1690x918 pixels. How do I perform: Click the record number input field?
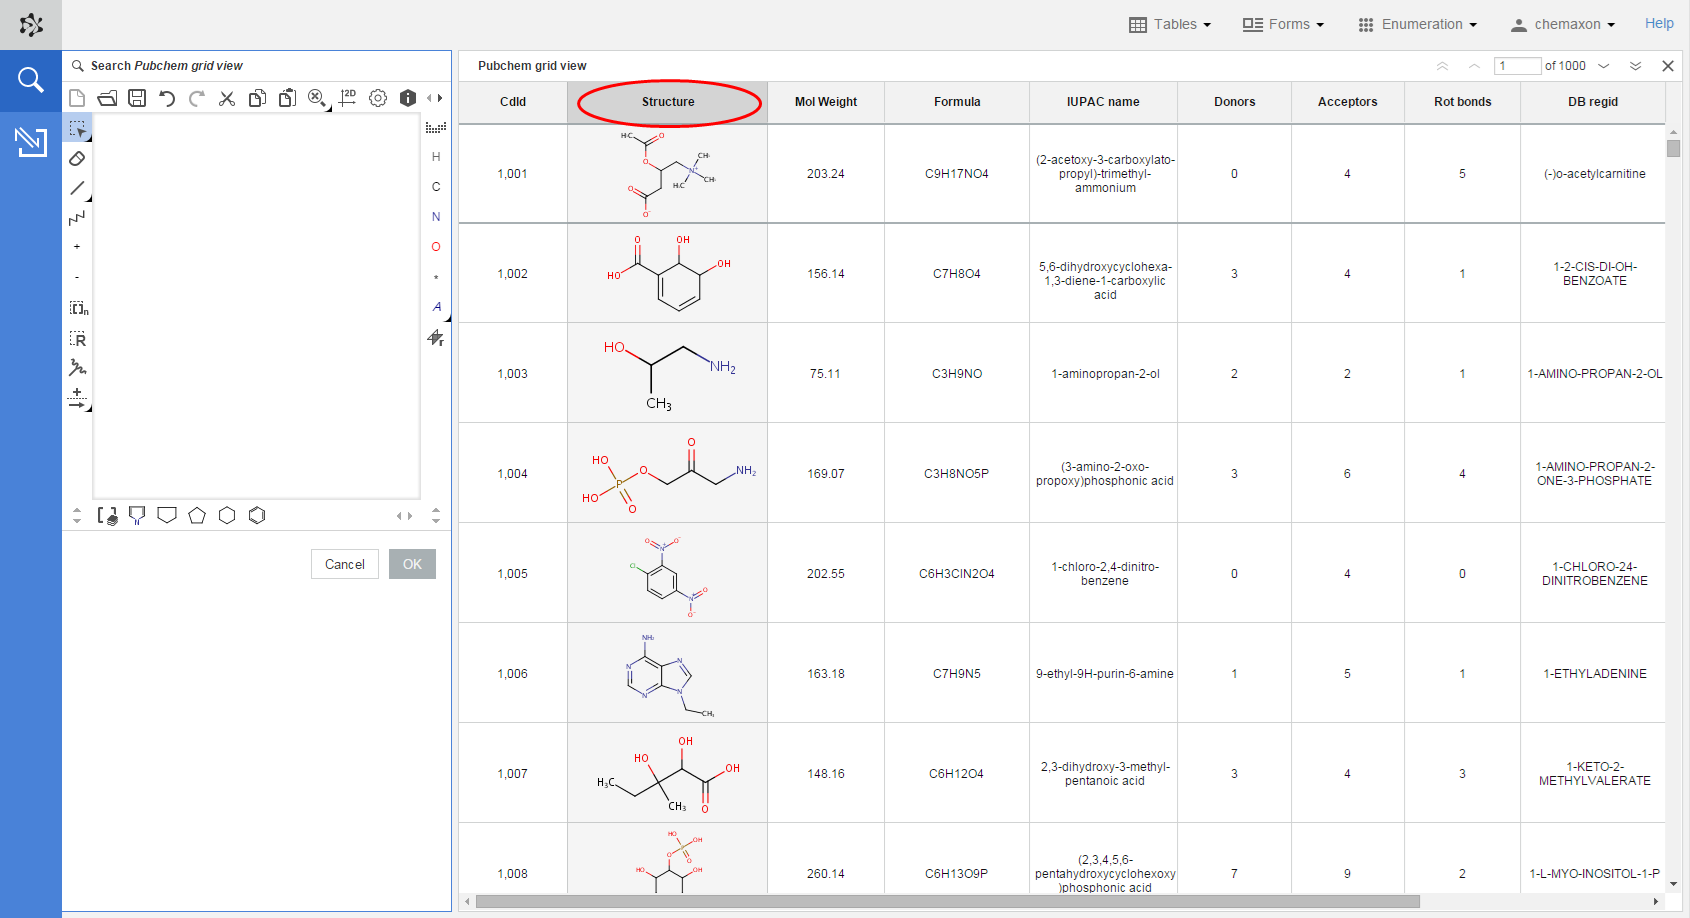click(x=1517, y=65)
